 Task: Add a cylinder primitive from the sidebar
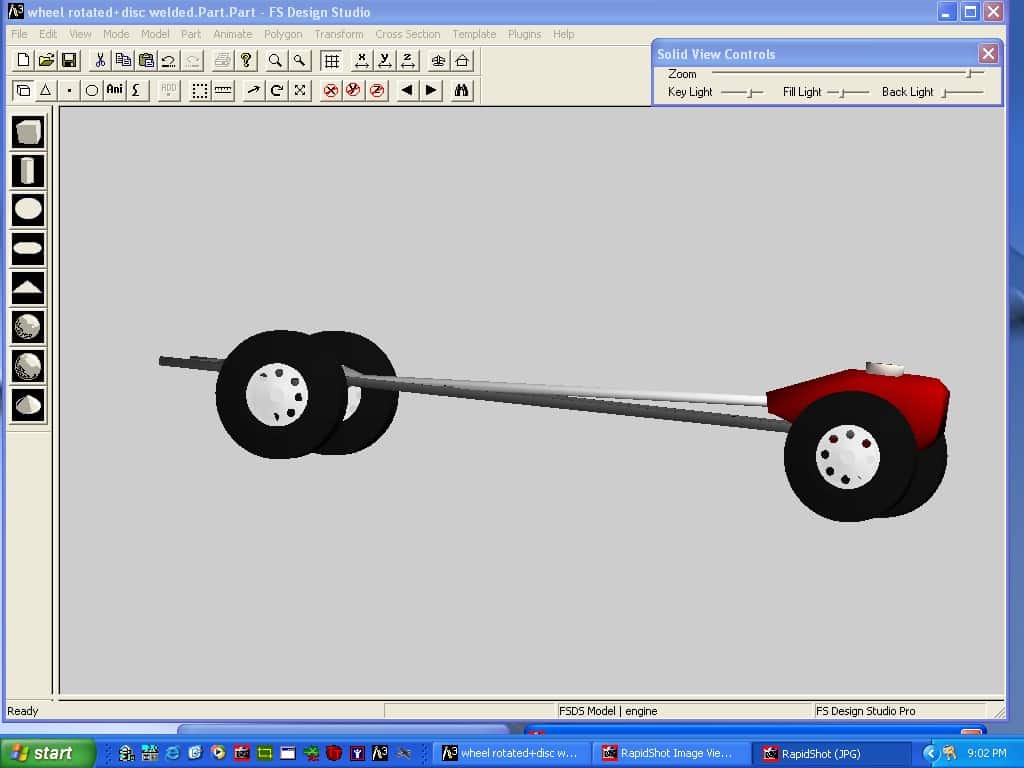click(x=28, y=171)
